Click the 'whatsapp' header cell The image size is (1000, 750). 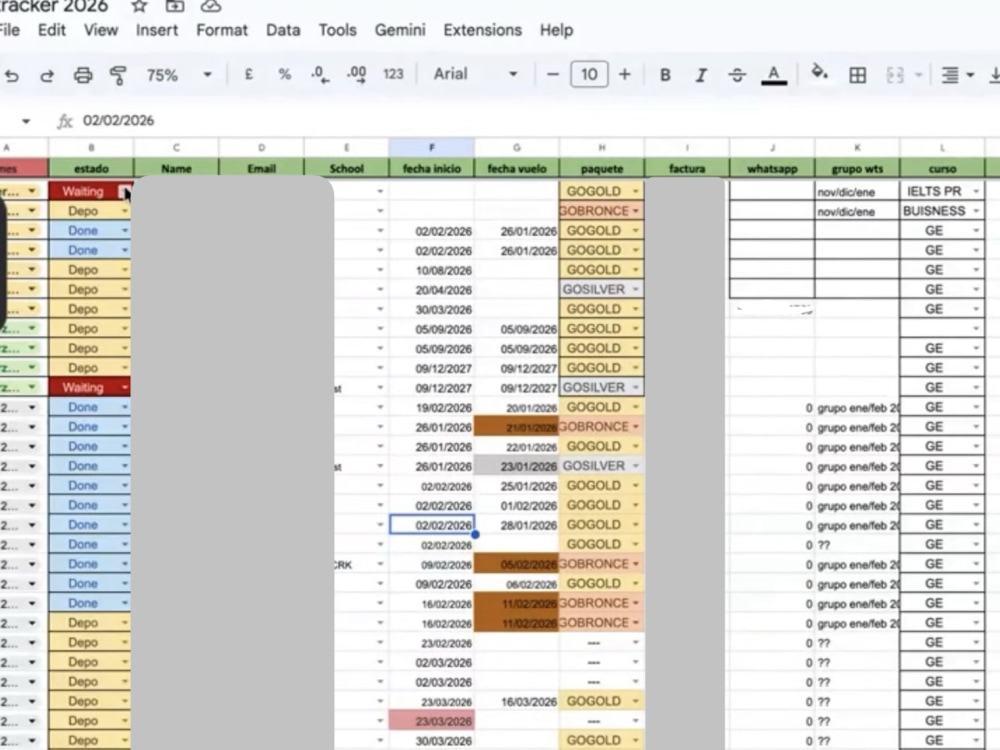coord(772,168)
